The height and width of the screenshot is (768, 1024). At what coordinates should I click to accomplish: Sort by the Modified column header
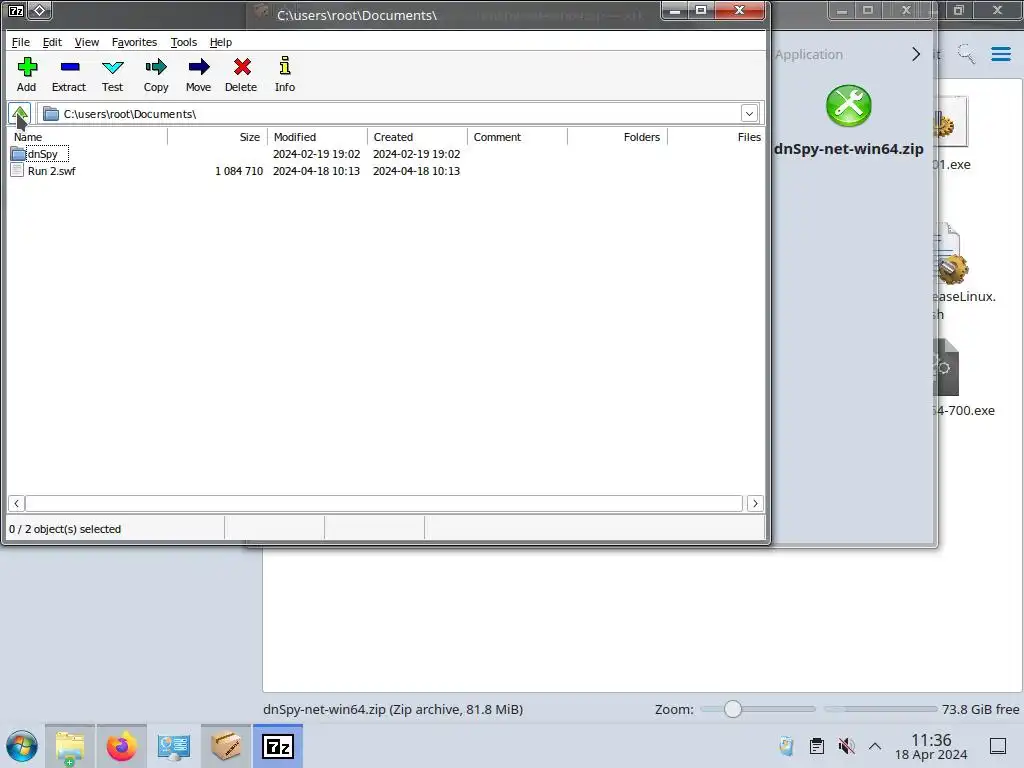[317, 137]
